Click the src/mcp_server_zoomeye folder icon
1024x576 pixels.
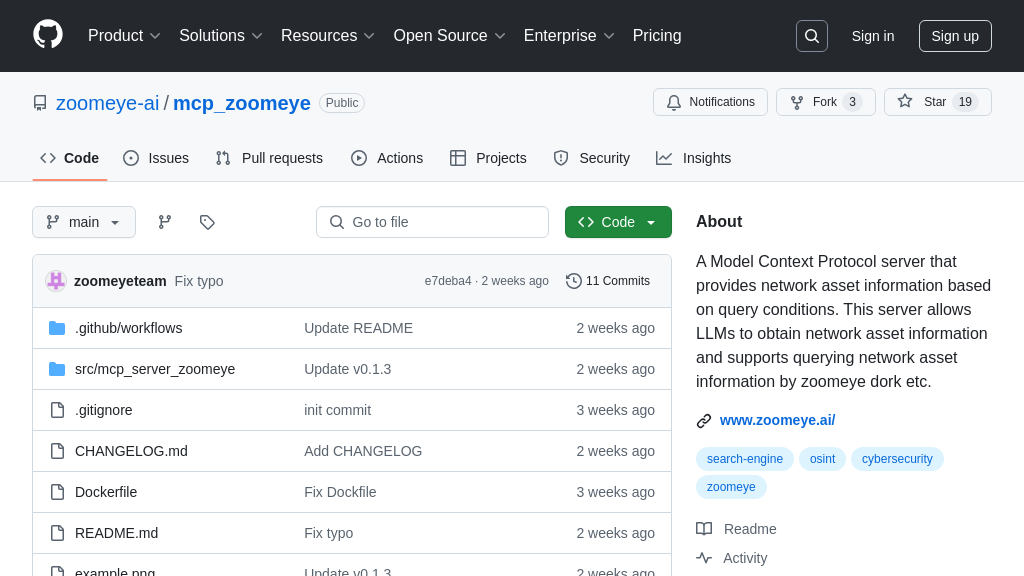click(57, 369)
